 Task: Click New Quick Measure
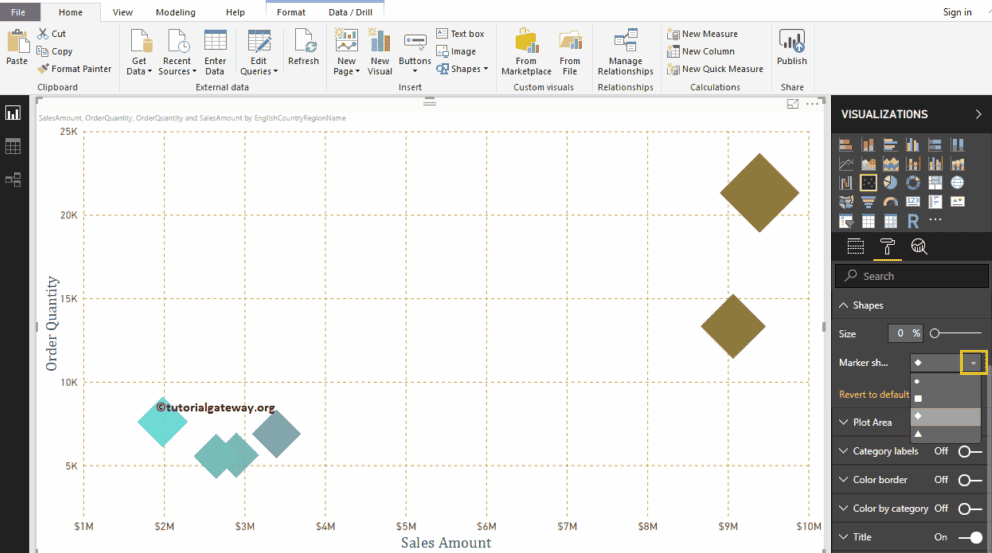pos(715,68)
